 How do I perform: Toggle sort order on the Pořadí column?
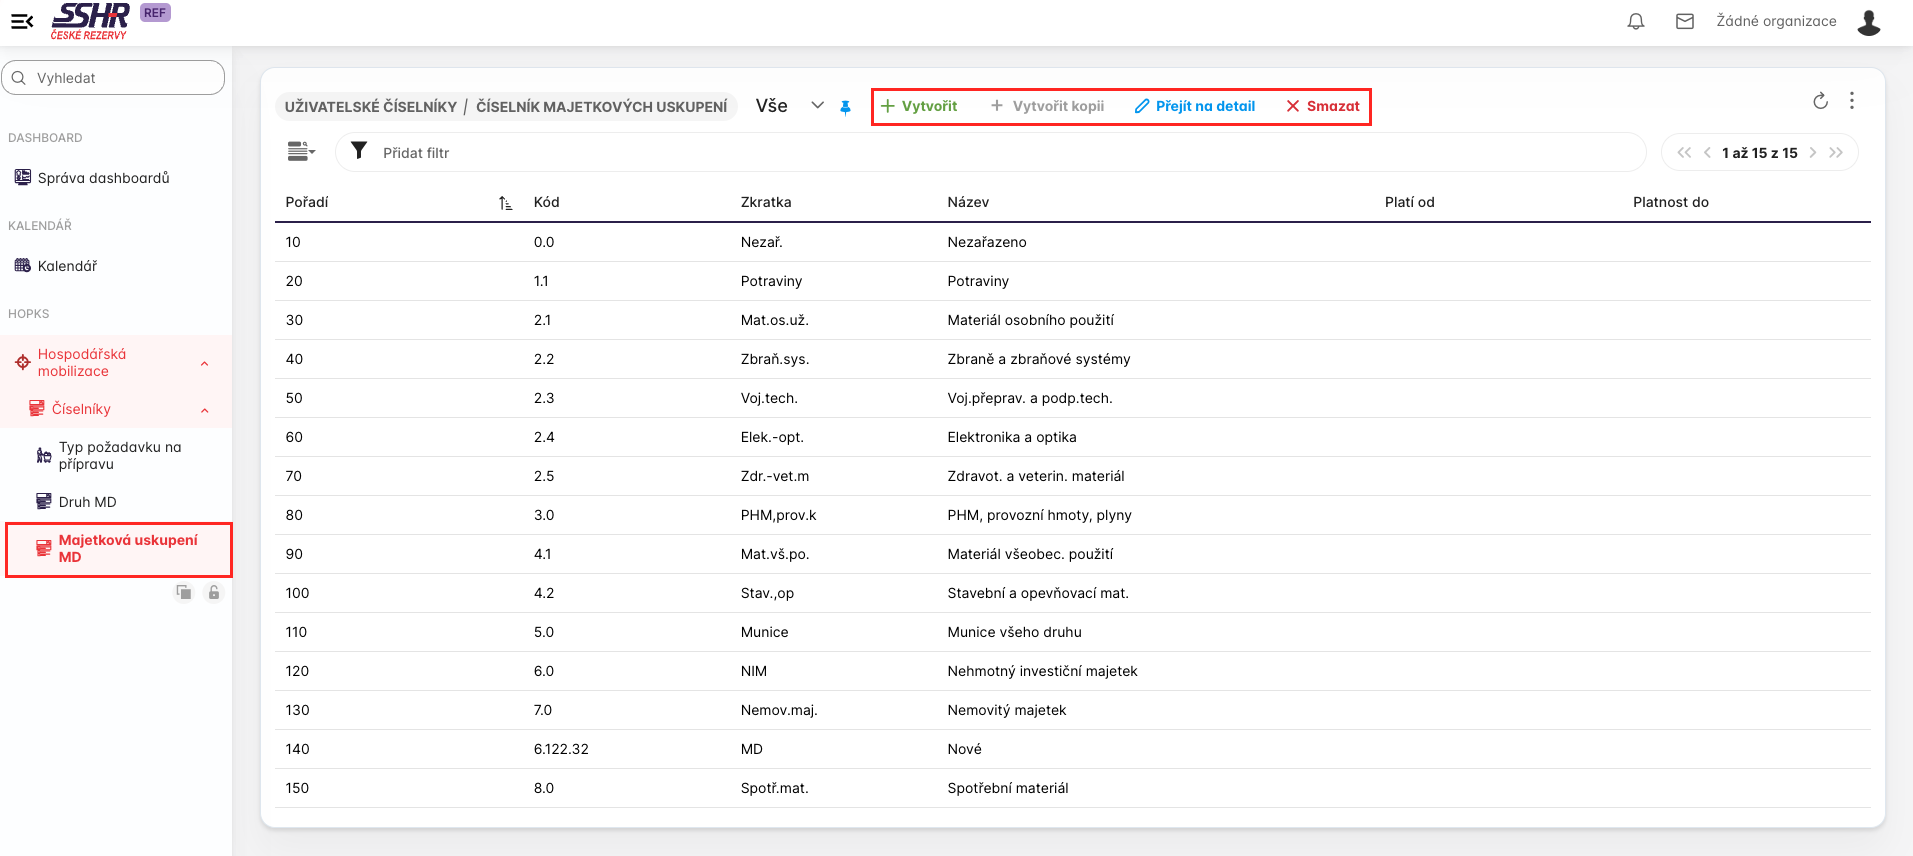pyautogui.click(x=505, y=203)
